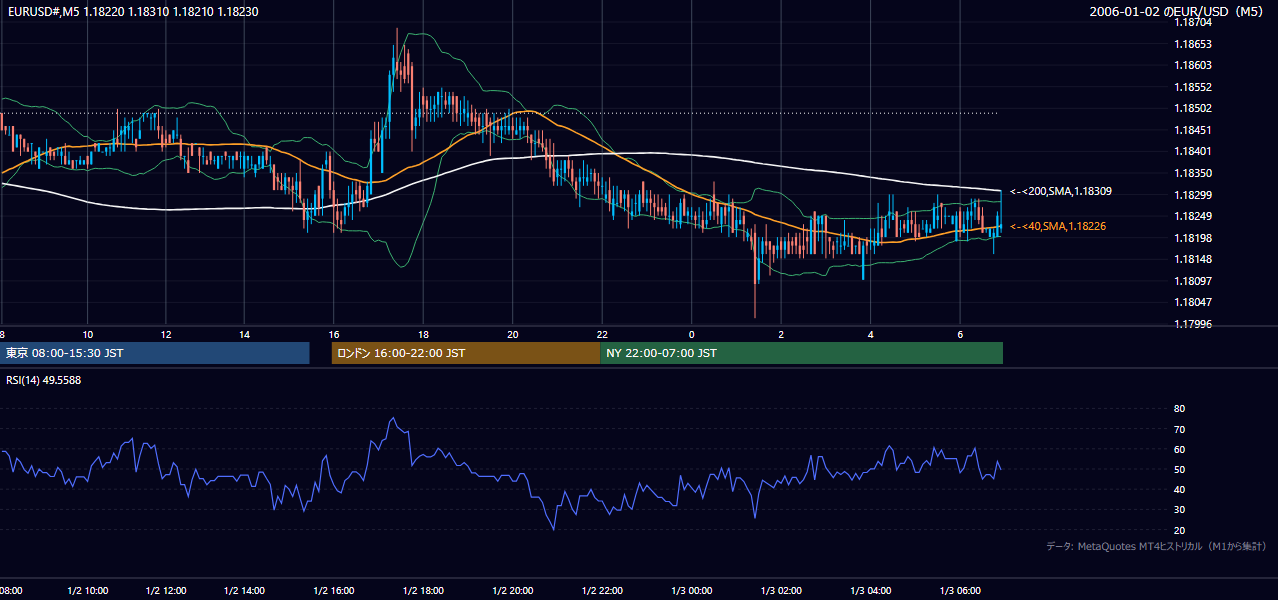1278x600 pixels.
Task: Click the 1/2 14:00 bottom time label
Action: pos(244,590)
